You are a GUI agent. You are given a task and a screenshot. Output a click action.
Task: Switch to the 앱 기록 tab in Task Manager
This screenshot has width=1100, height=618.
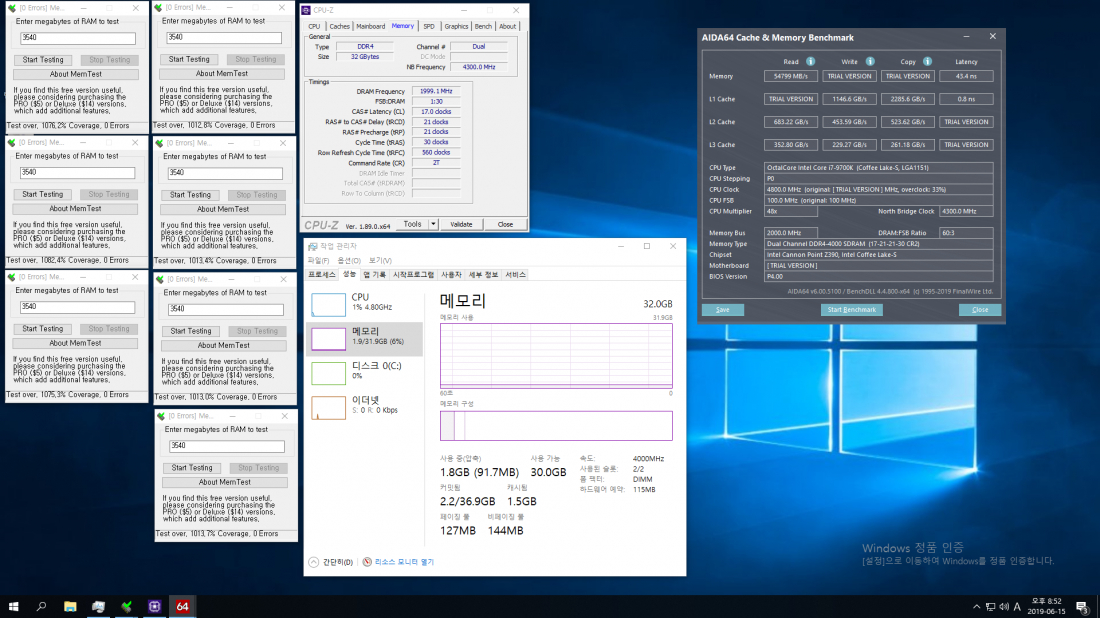coord(375,275)
